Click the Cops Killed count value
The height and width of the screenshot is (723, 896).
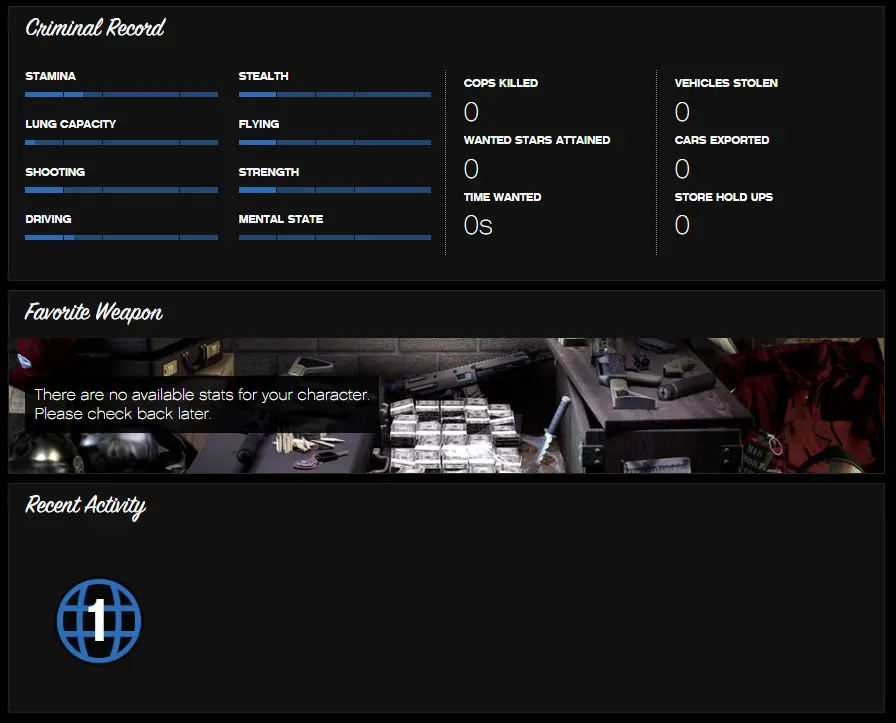[x=471, y=111]
